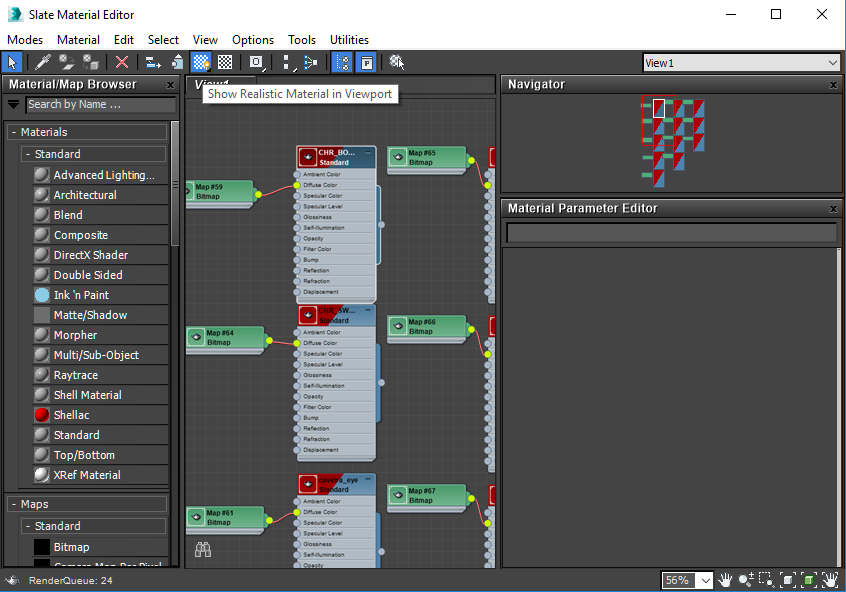Collapse the Maps group

(14, 504)
